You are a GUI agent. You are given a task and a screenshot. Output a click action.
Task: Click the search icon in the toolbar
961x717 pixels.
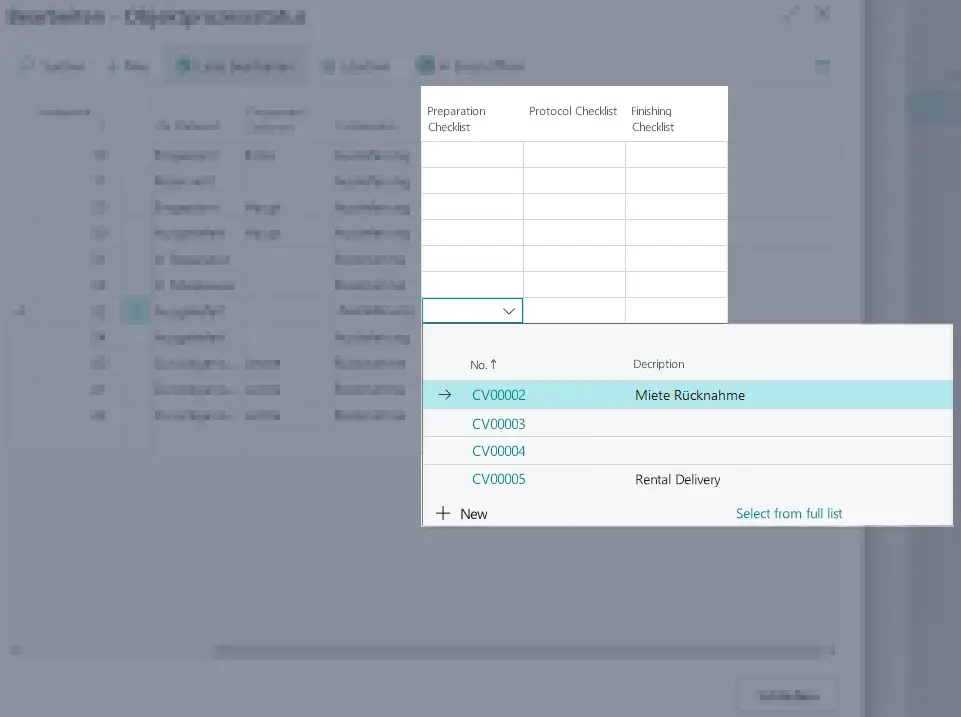(x=26, y=65)
